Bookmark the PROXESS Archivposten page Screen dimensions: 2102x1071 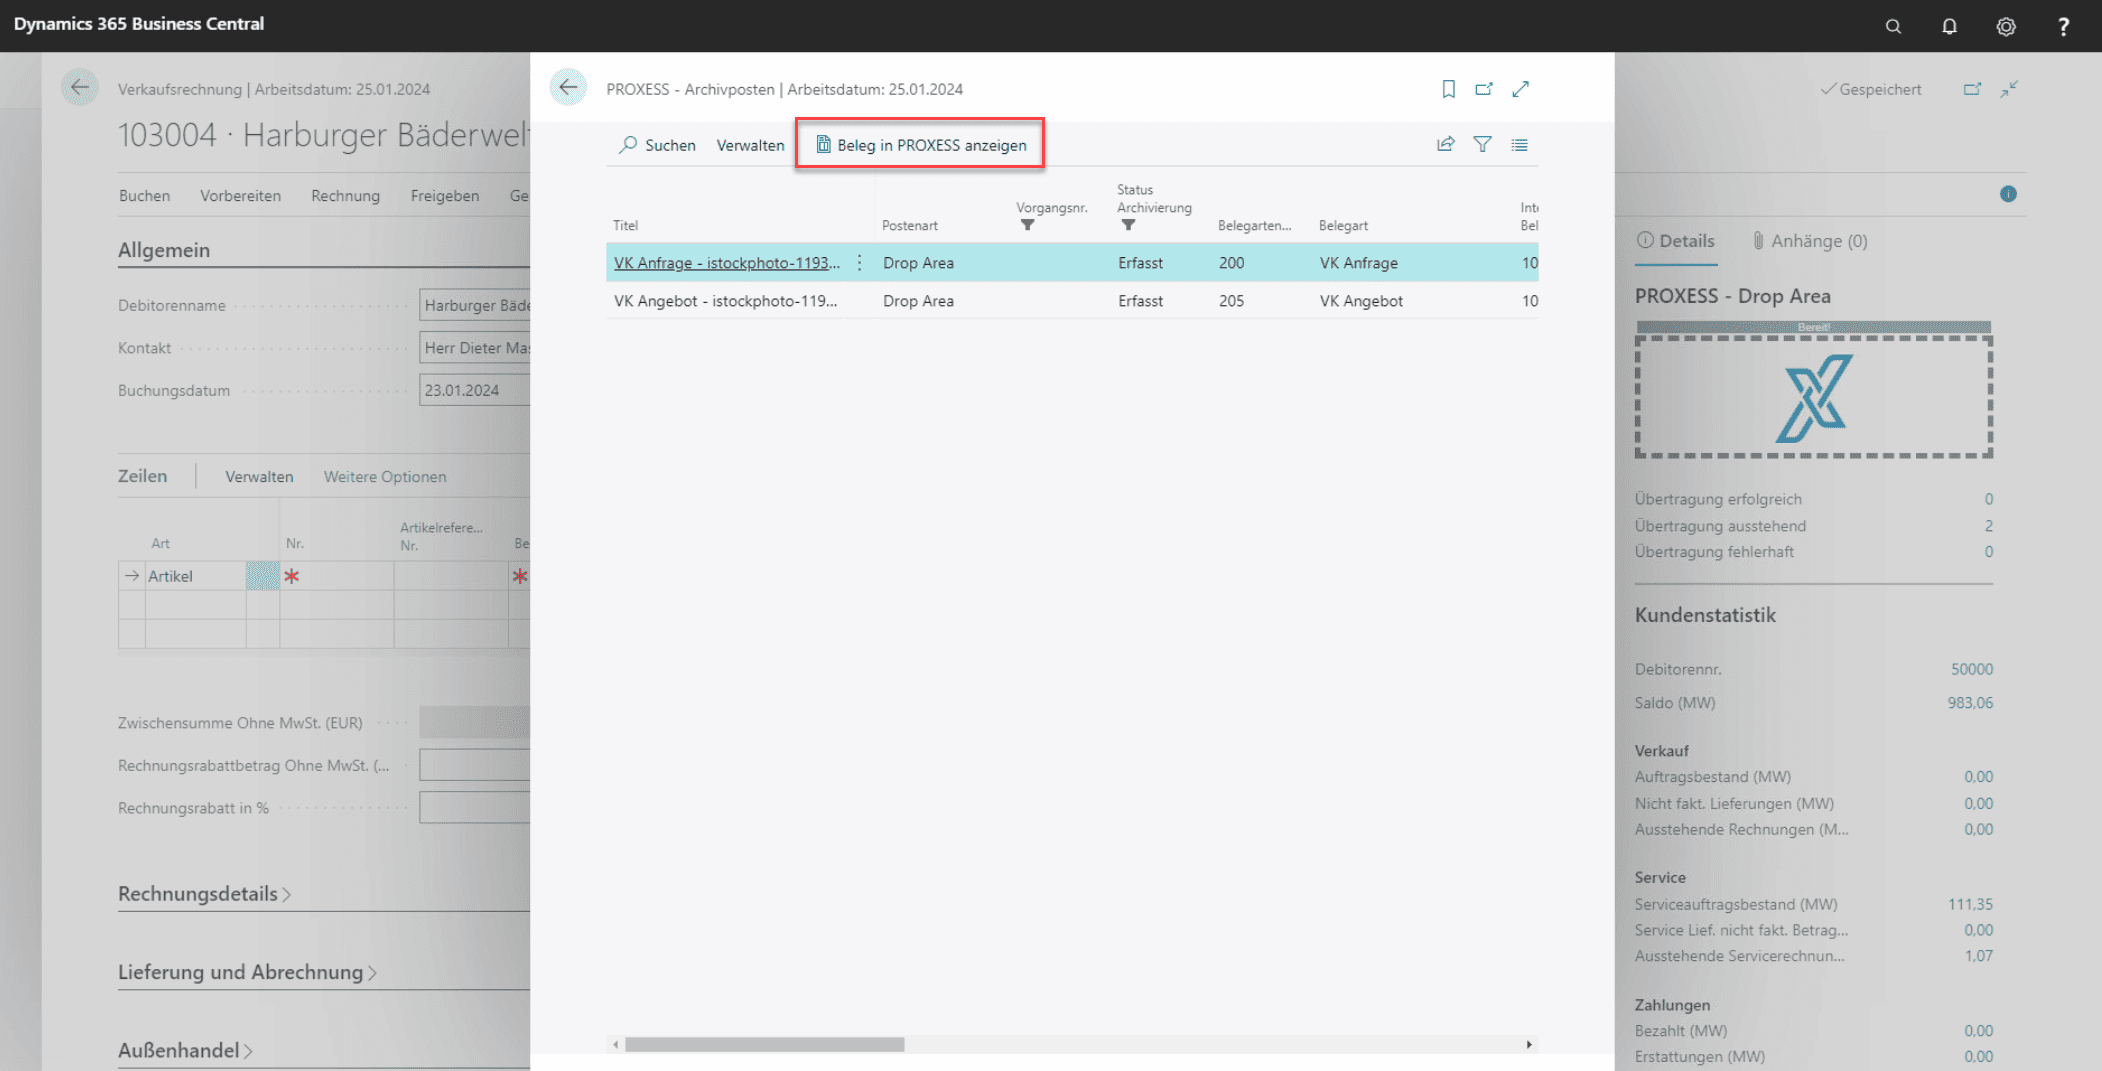(1448, 89)
